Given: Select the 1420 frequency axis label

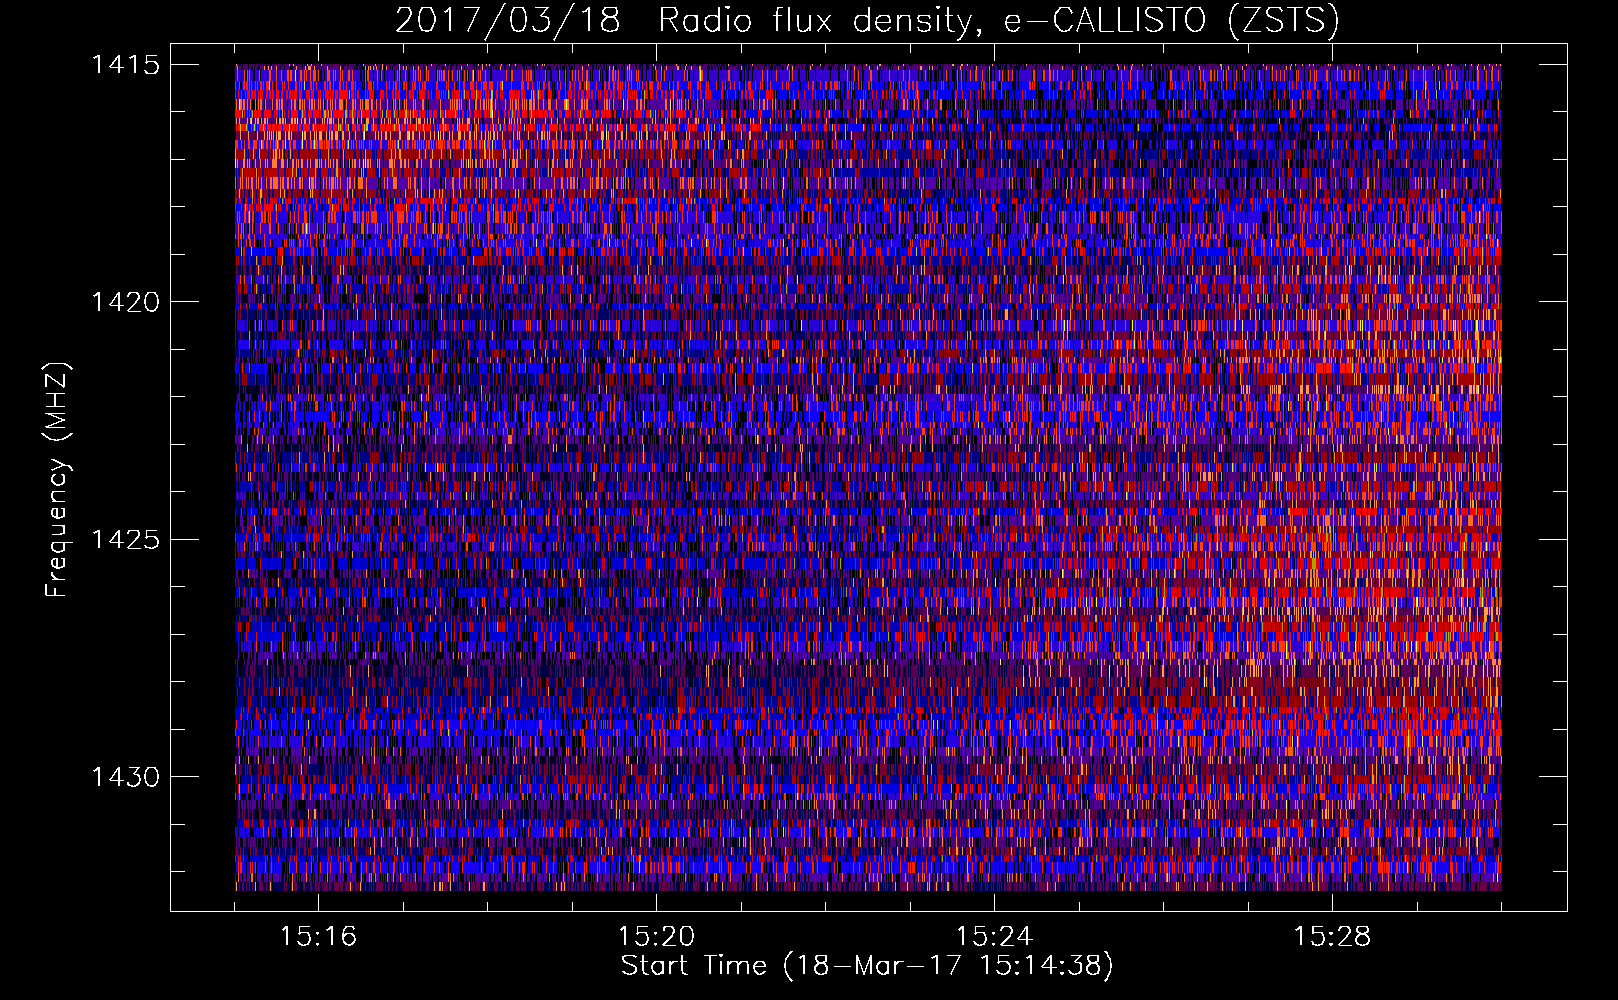Looking at the screenshot, I should [x=125, y=302].
